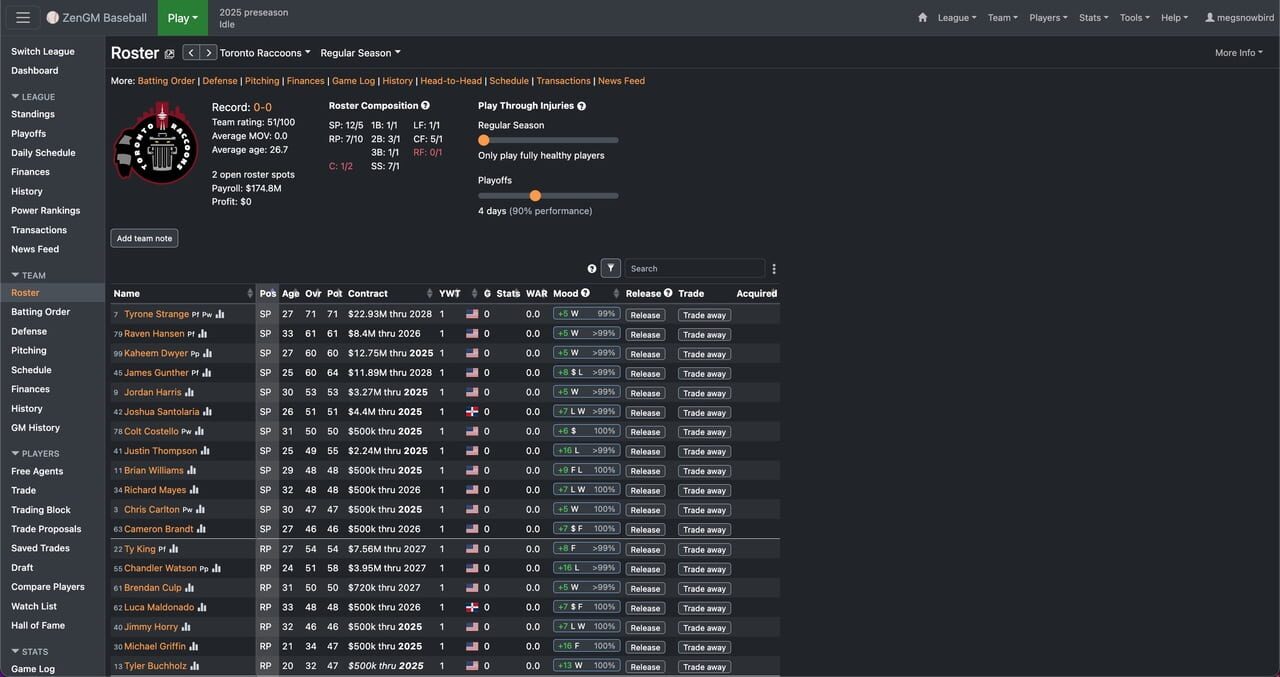The image size is (1280, 677).
Task: Click the Add team note button
Action: tap(143, 238)
